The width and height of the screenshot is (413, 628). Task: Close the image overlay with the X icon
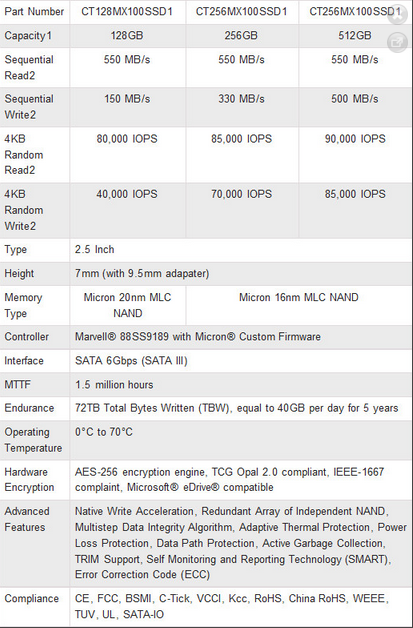(x=397, y=14)
